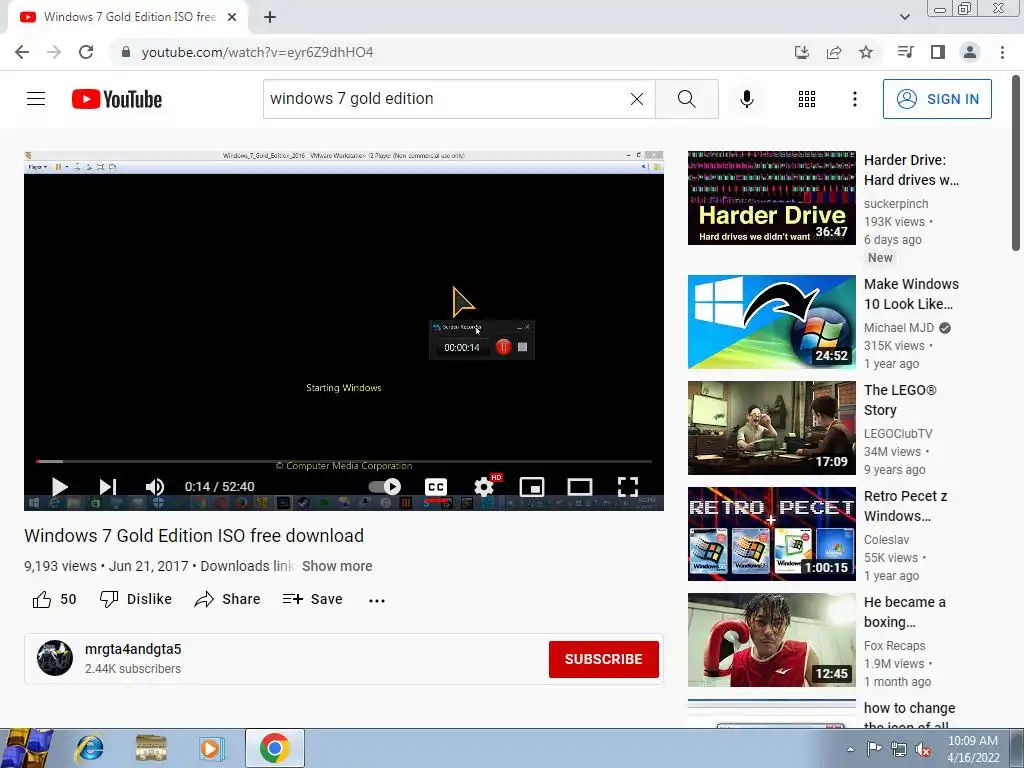Click the address bar URL
1024x768 pixels.
point(257,52)
